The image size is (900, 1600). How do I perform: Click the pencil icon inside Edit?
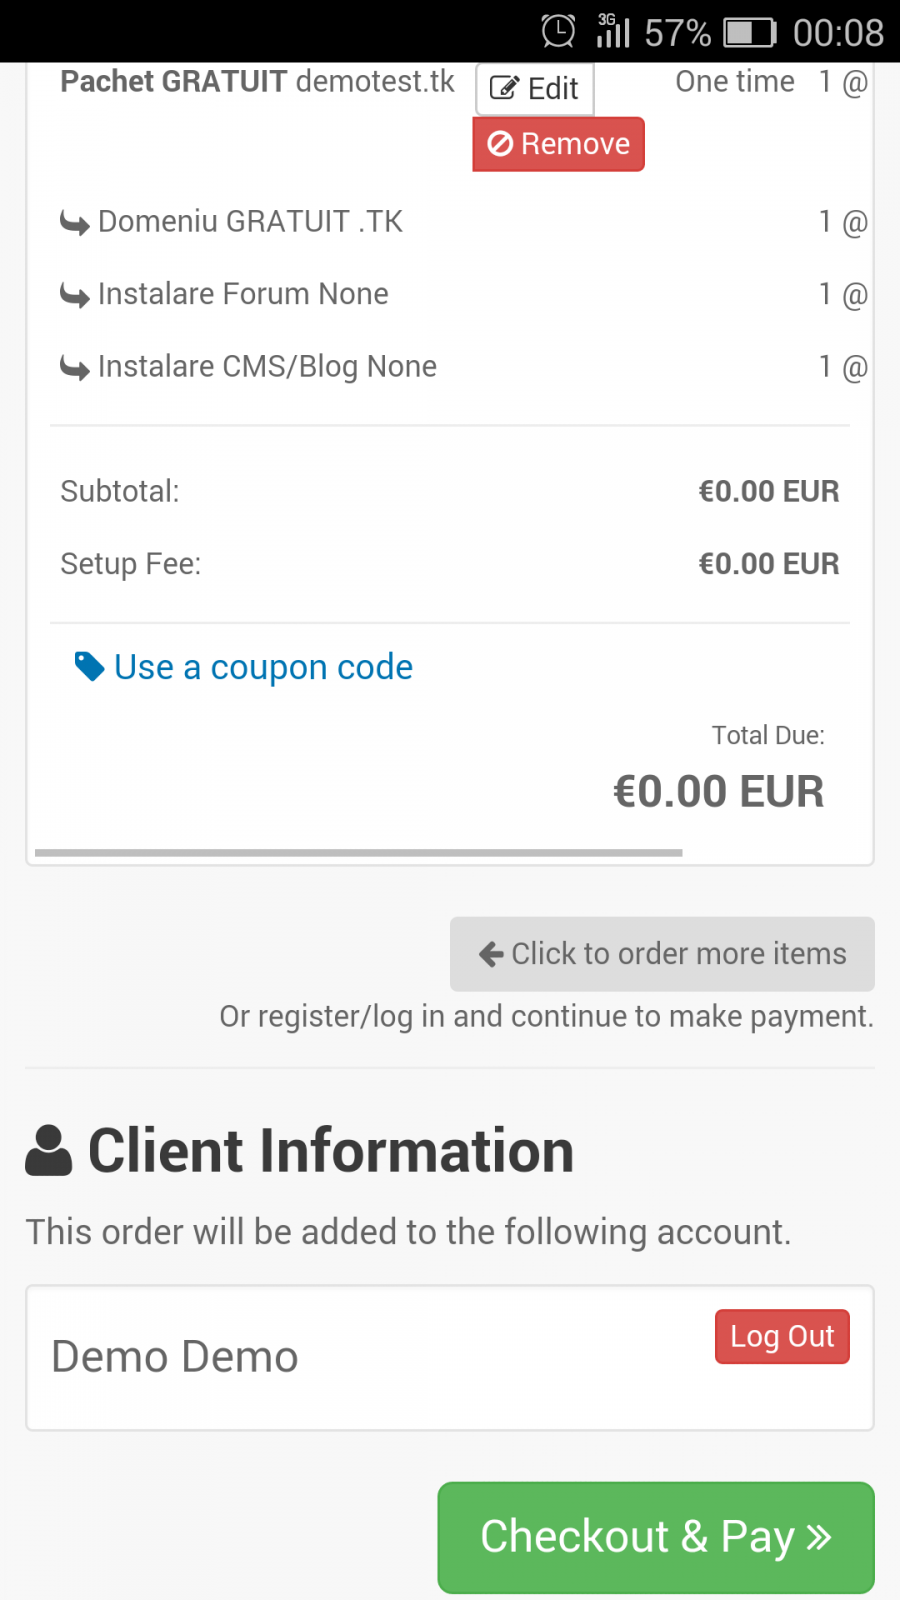[504, 89]
